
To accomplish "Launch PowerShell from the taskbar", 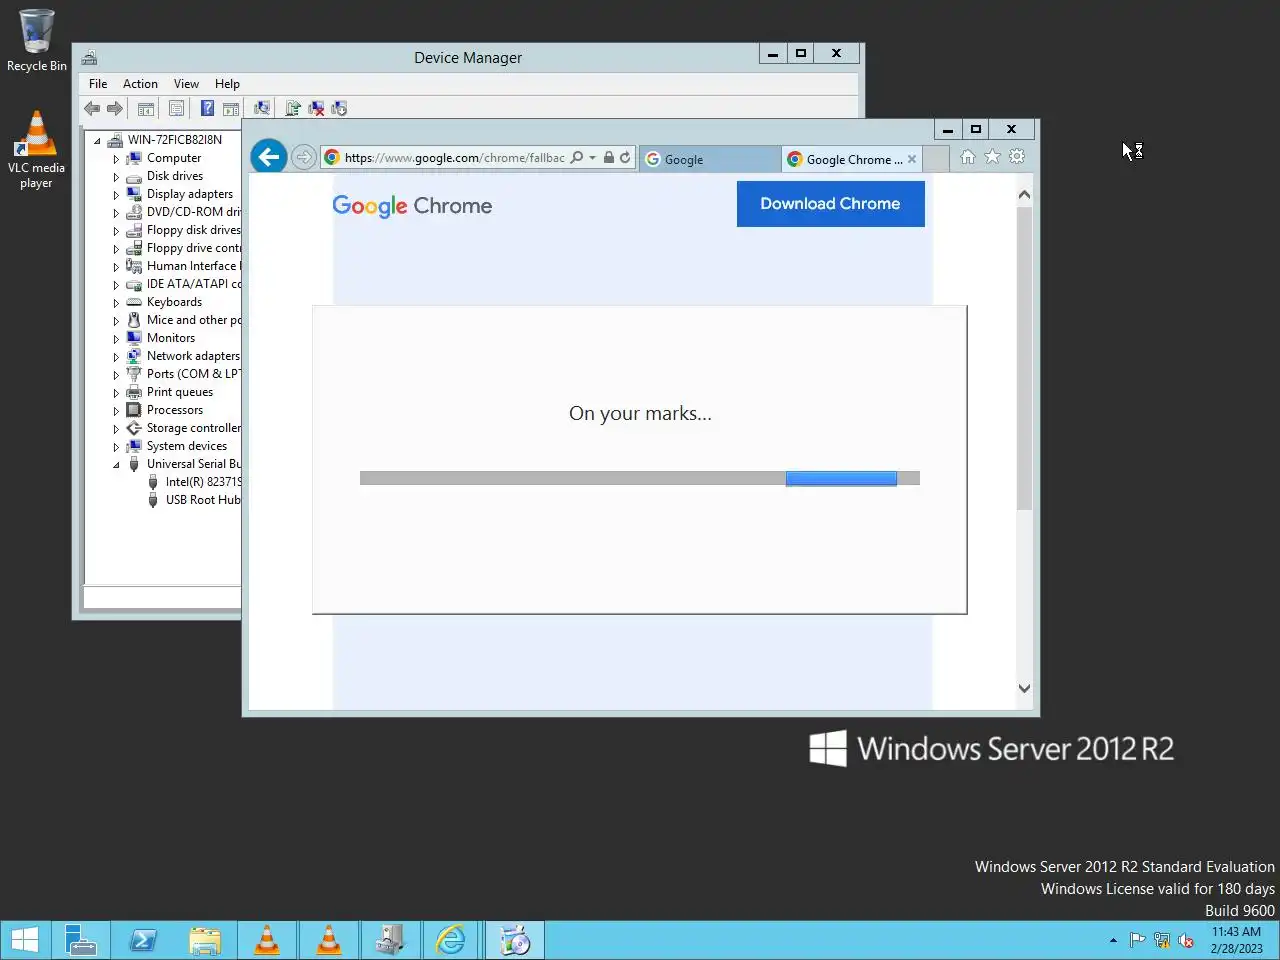I will [x=143, y=940].
